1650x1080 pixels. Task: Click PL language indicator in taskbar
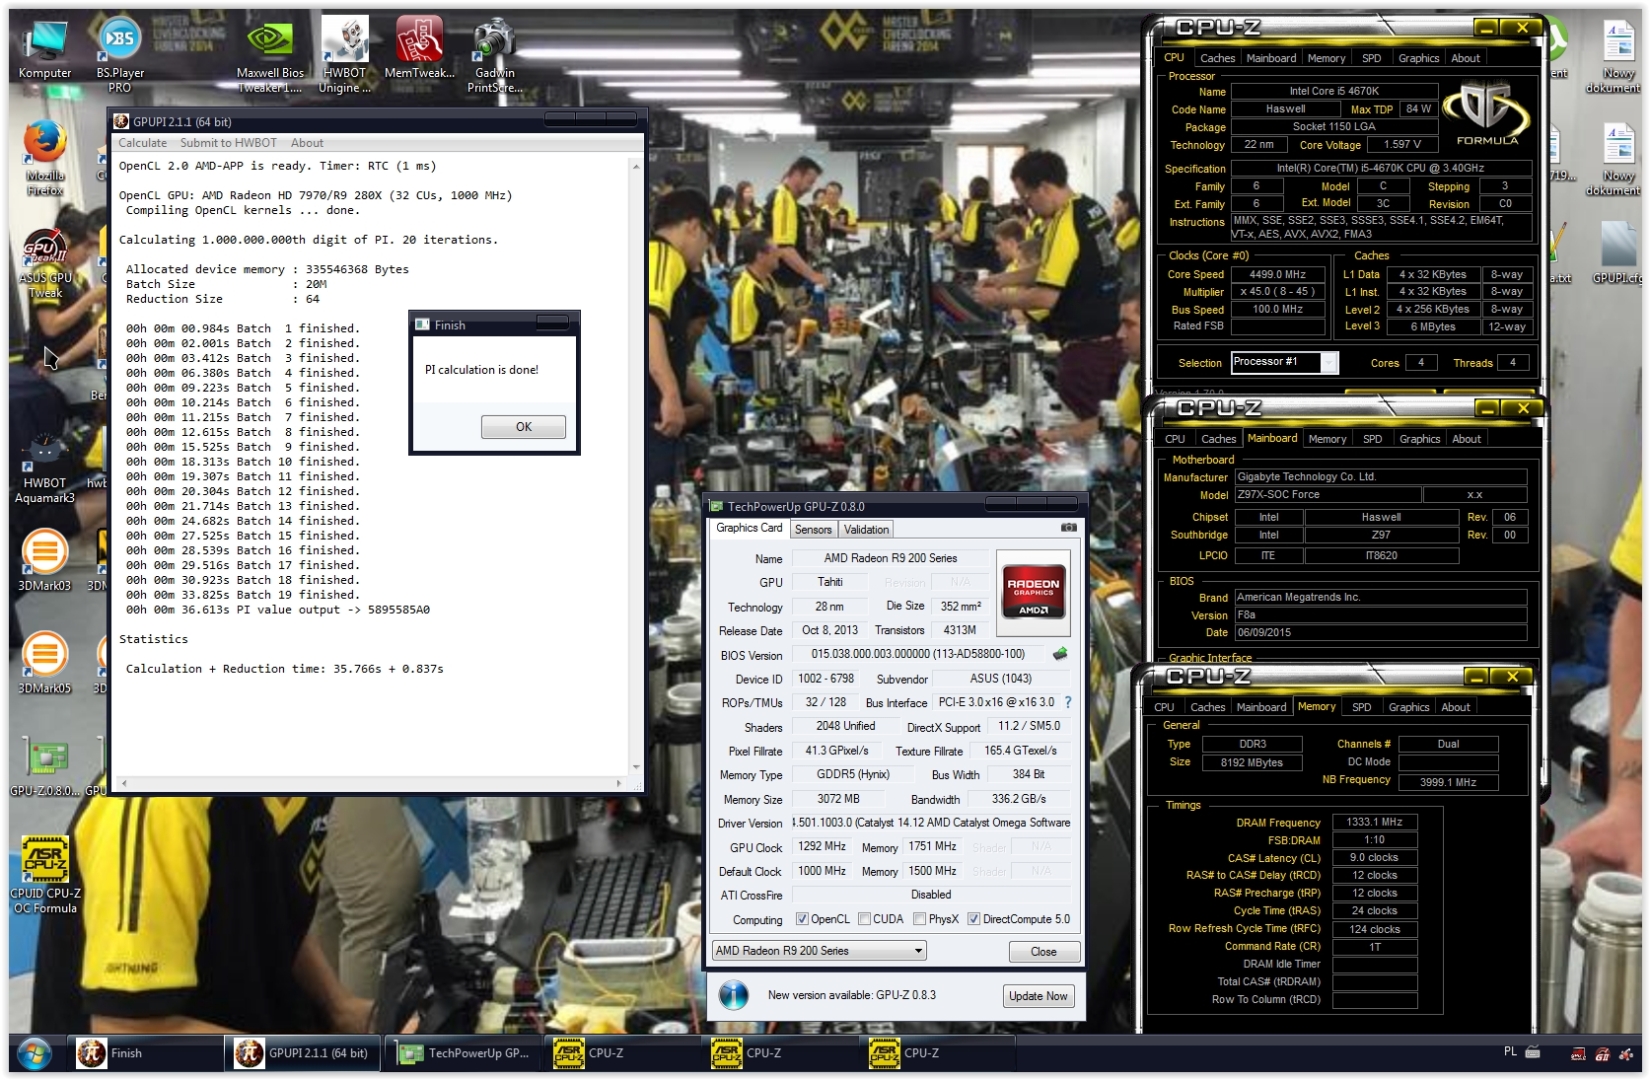coord(1510,1052)
